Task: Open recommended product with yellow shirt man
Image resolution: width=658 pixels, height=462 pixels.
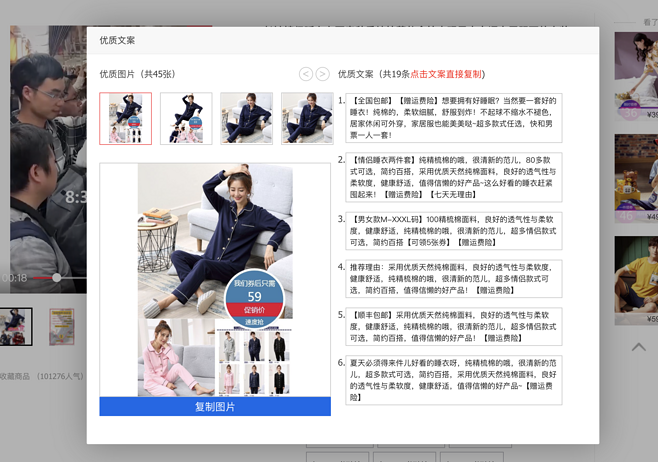Action: pos(636,281)
